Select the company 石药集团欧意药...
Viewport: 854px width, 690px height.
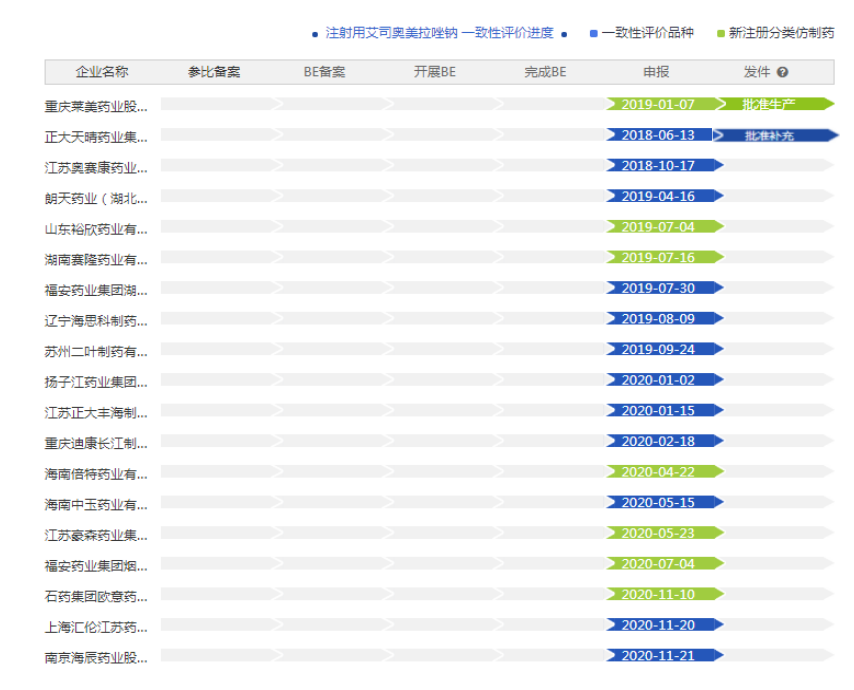coord(96,596)
